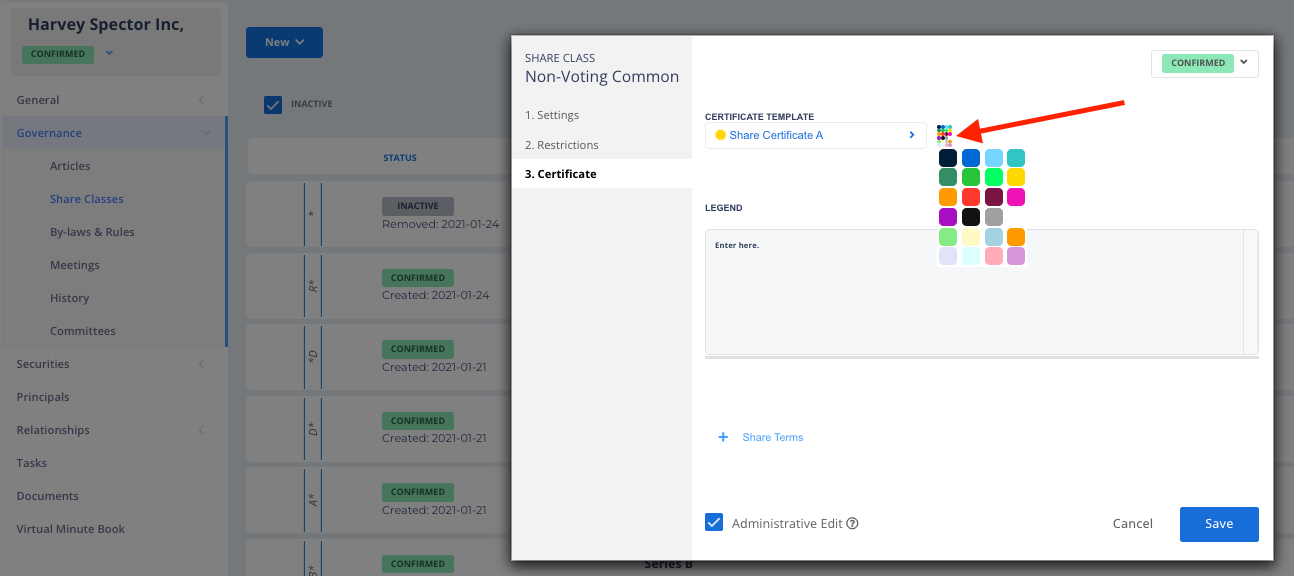1294x576 pixels.
Task: Choose the dark navy color swatch
Action: click(948, 158)
